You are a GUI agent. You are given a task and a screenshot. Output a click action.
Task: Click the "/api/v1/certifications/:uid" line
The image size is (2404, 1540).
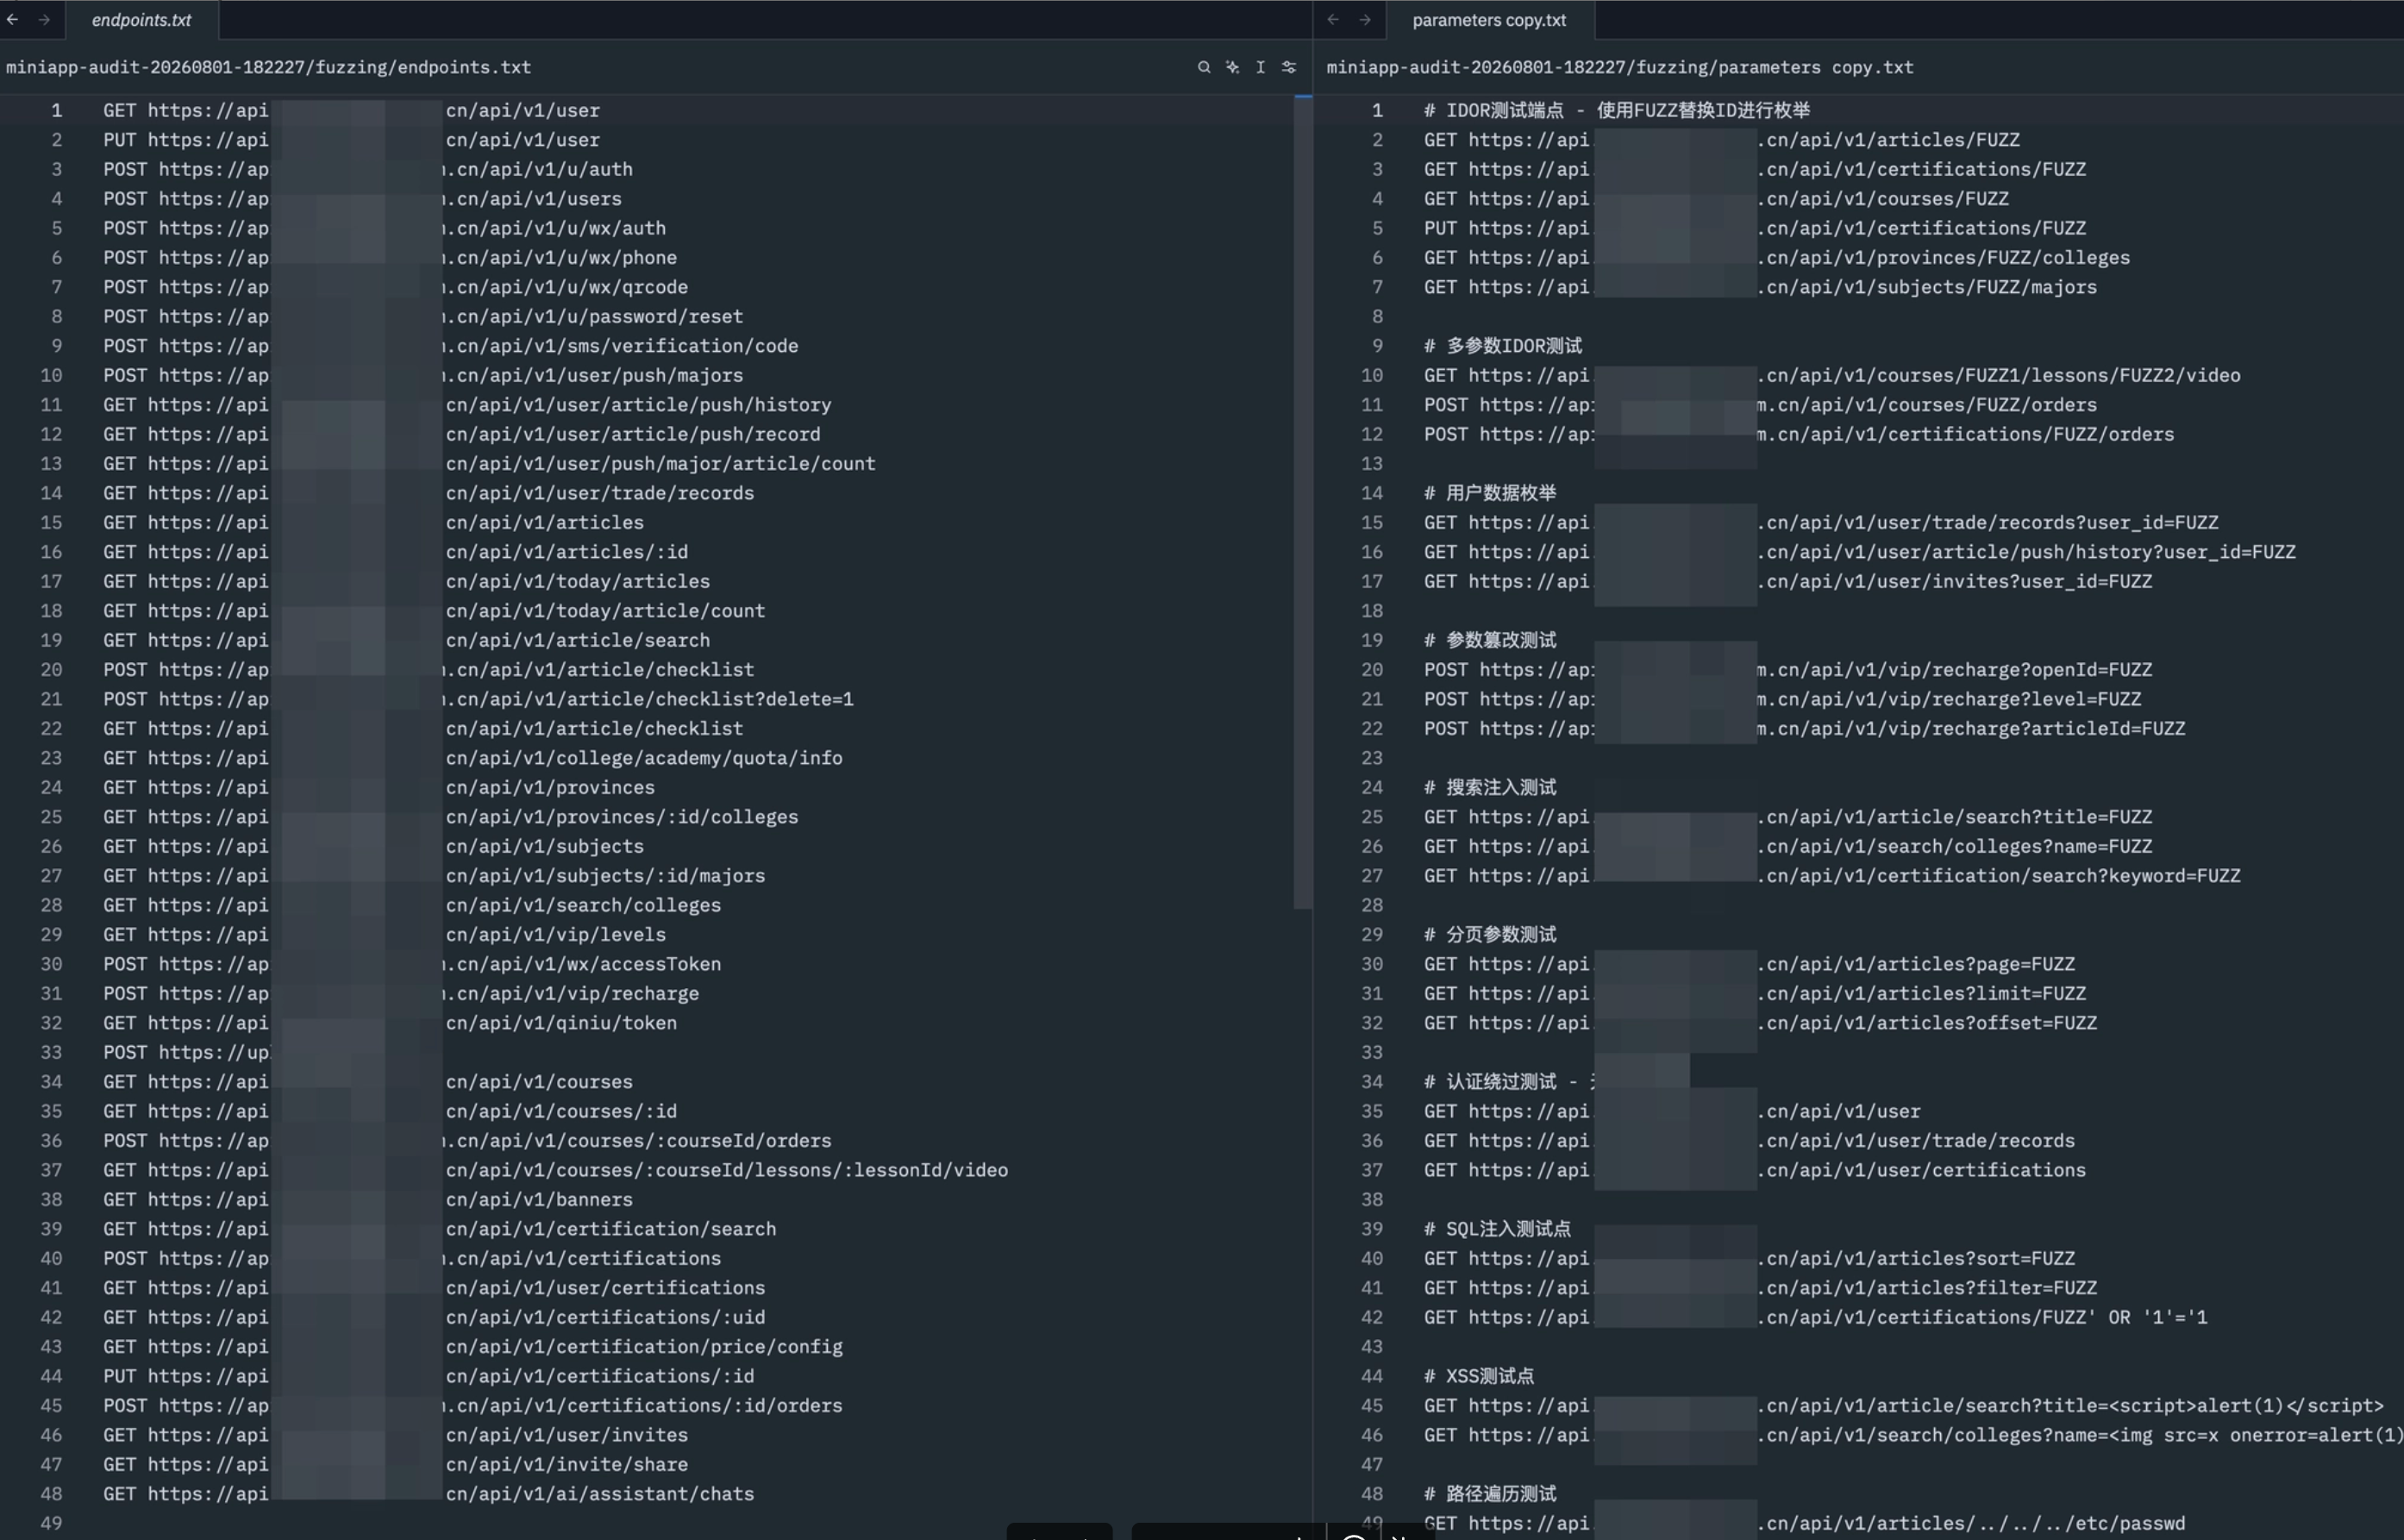434,1317
